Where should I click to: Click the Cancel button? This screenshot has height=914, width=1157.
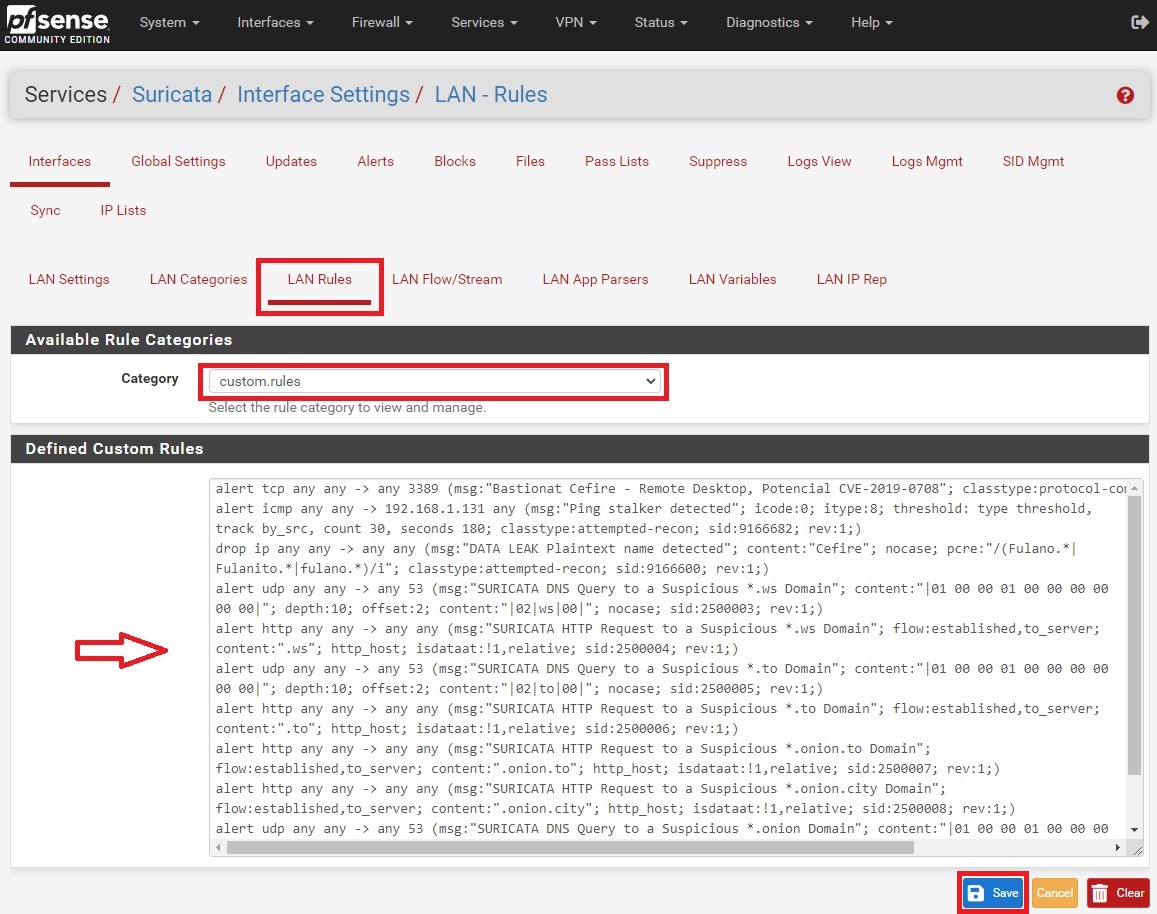[1054, 893]
